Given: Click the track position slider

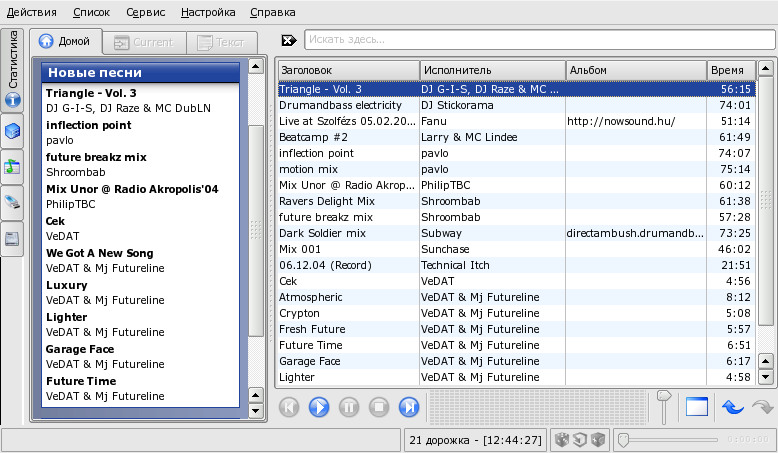Looking at the screenshot, I should point(668,440).
